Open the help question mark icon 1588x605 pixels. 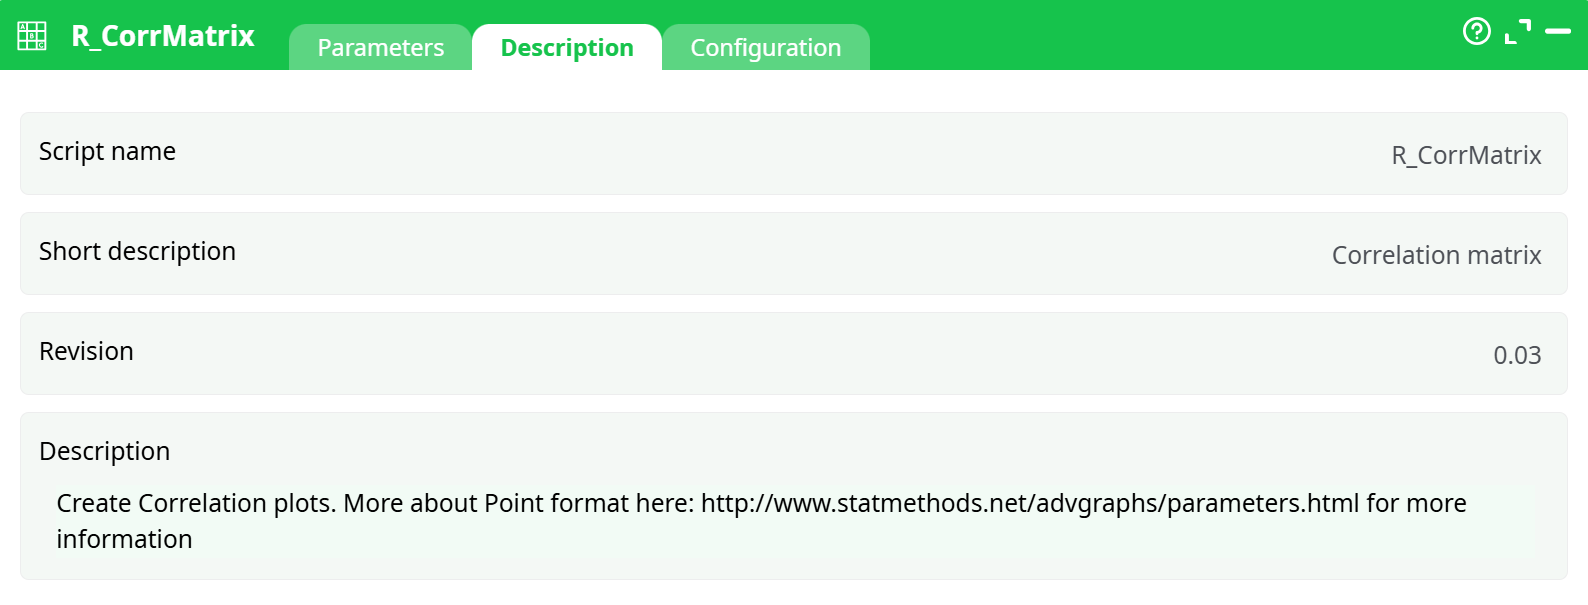pos(1476,32)
